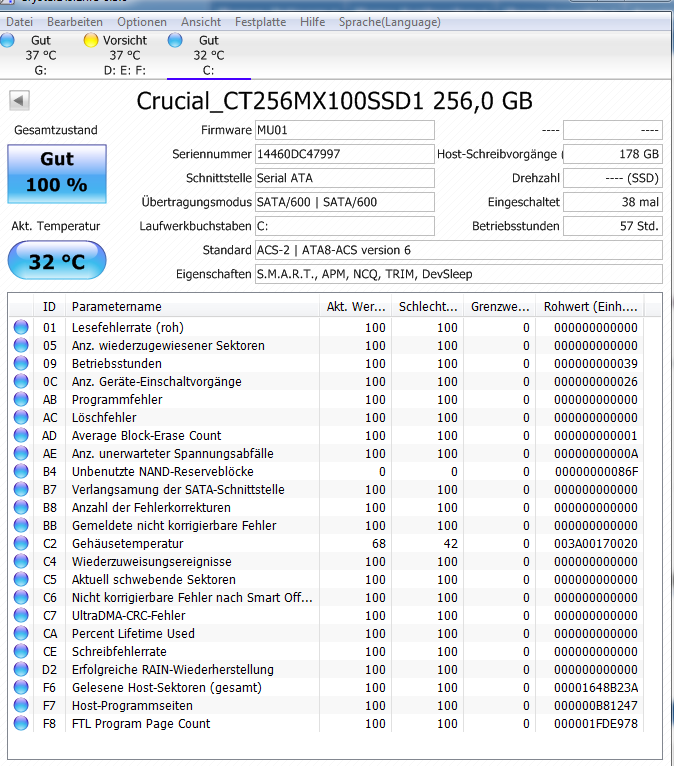Click Übertragungsmodus field SATA/600 | SATA/600
The image size is (674, 766).
point(345,202)
